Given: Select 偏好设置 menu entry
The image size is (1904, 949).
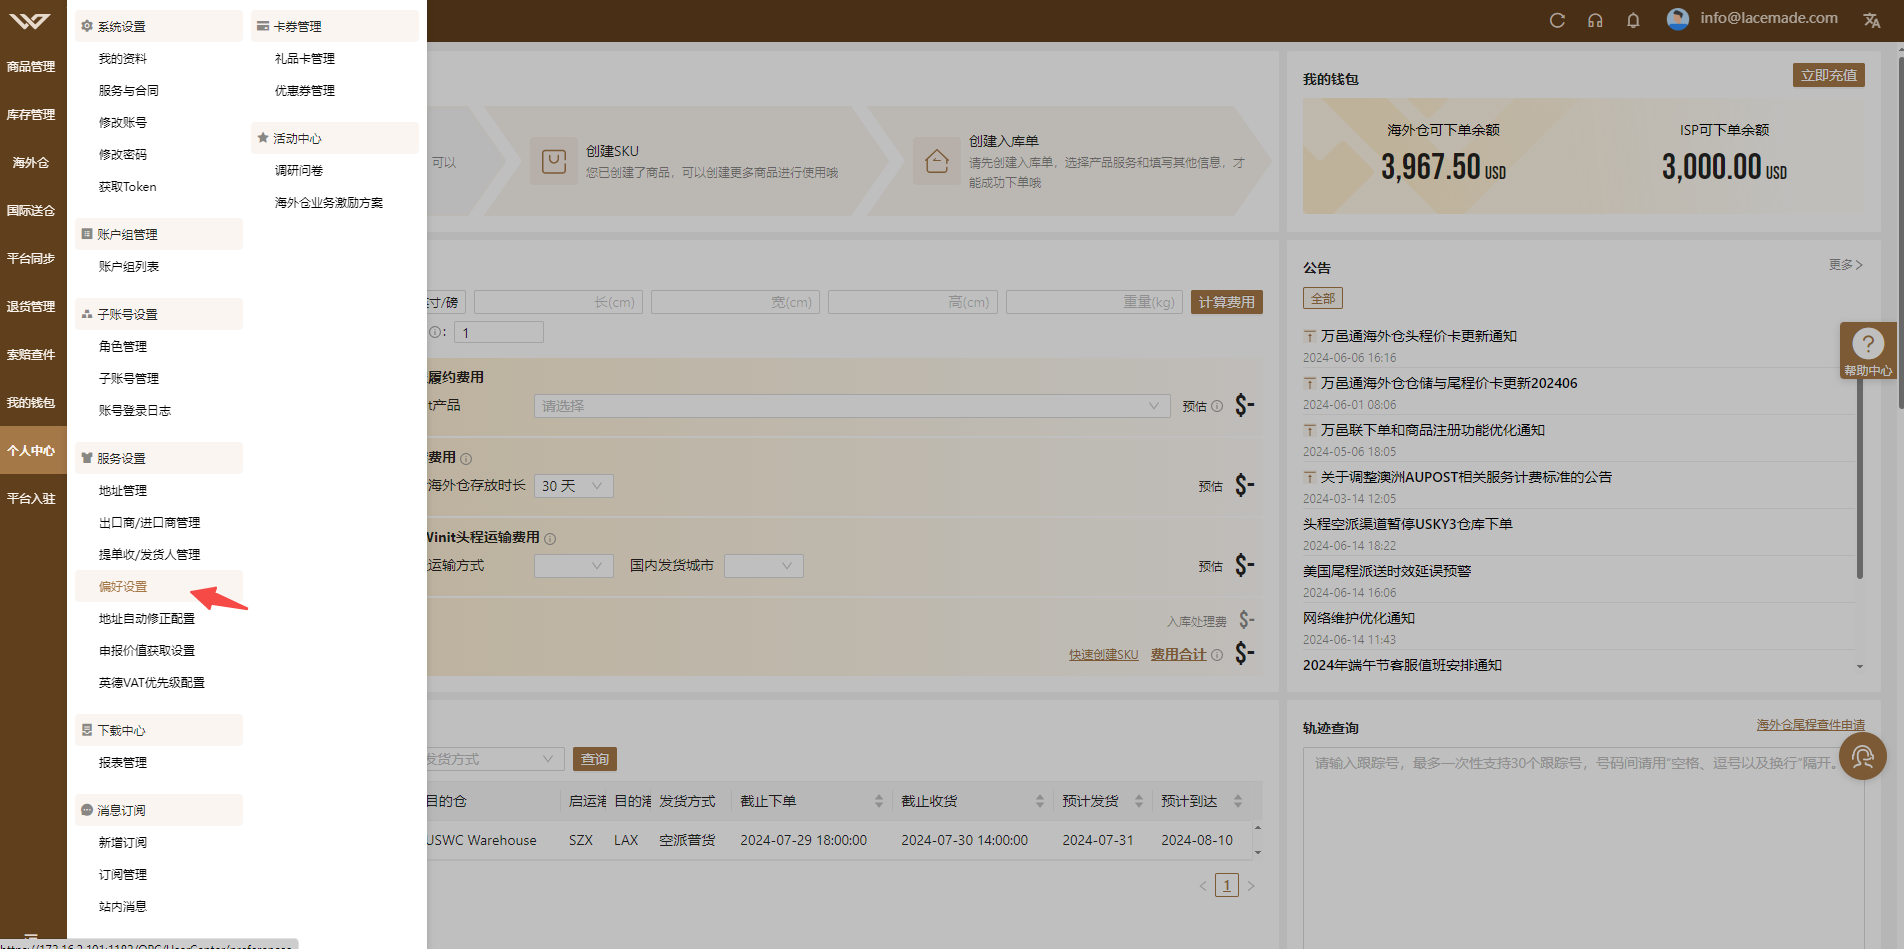Looking at the screenshot, I should (123, 587).
